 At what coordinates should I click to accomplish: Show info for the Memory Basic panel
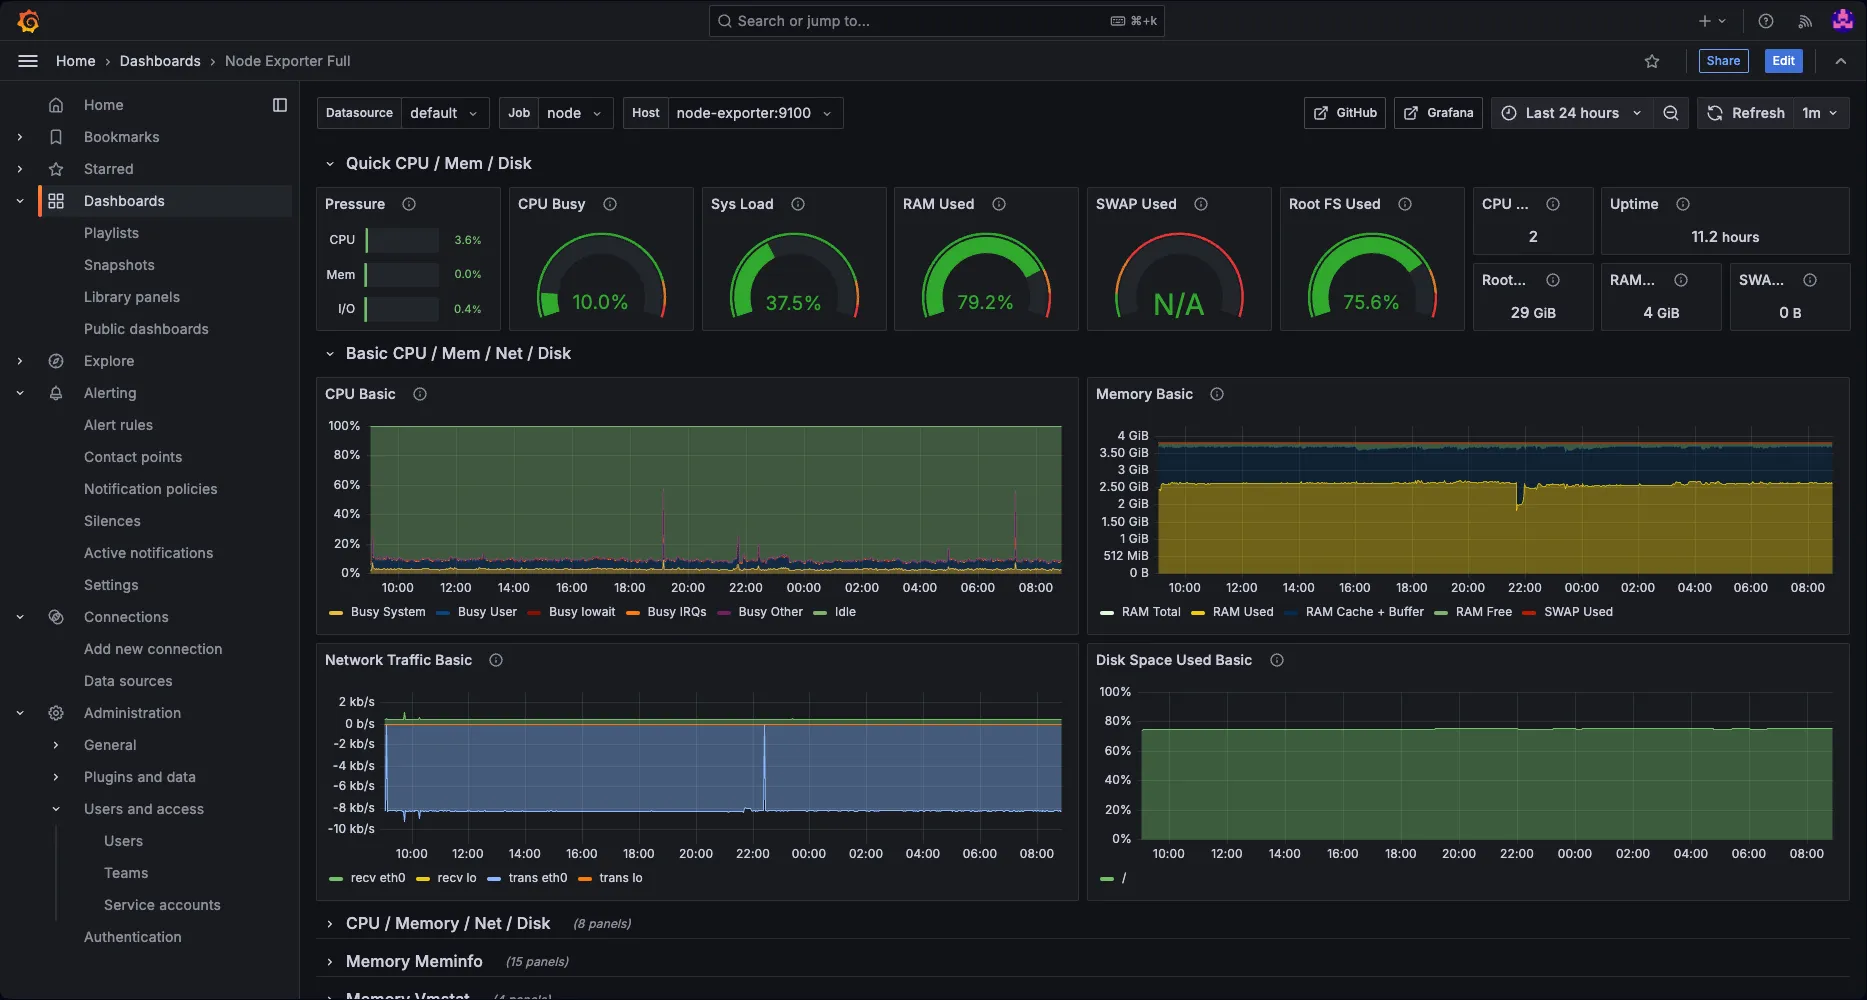1217,394
